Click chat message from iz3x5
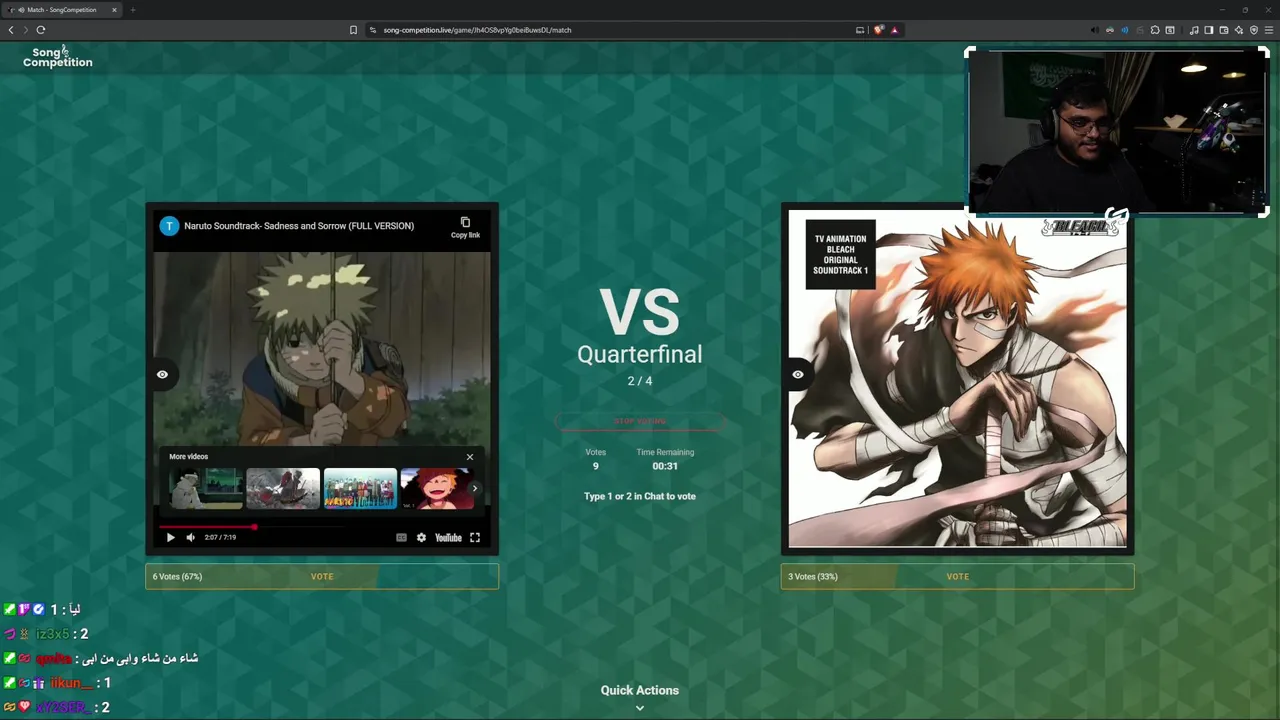Viewport: 1280px width, 720px height. [x=46, y=634]
